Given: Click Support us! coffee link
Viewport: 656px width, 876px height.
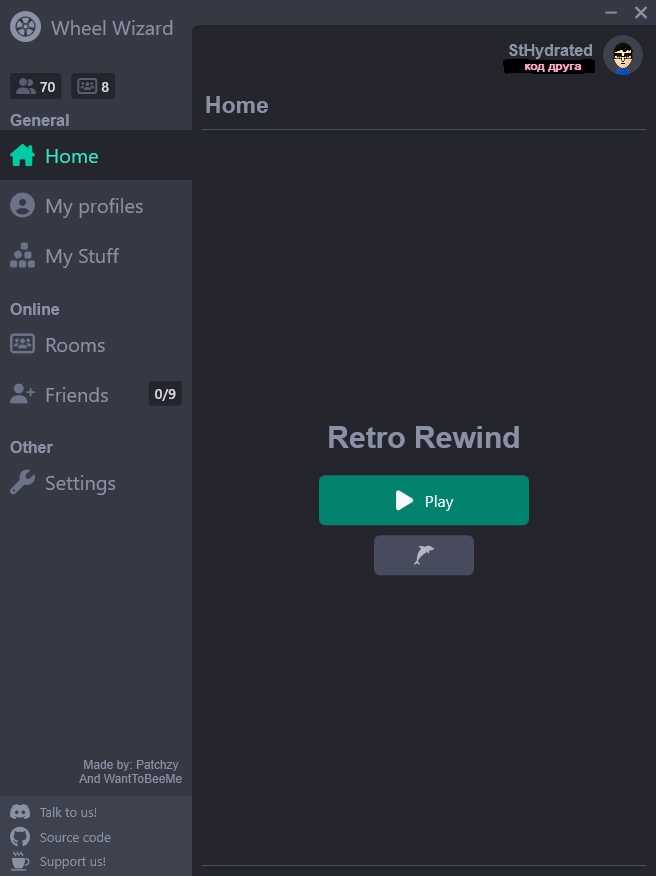Looking at the screenshot, I should (72, 861).
